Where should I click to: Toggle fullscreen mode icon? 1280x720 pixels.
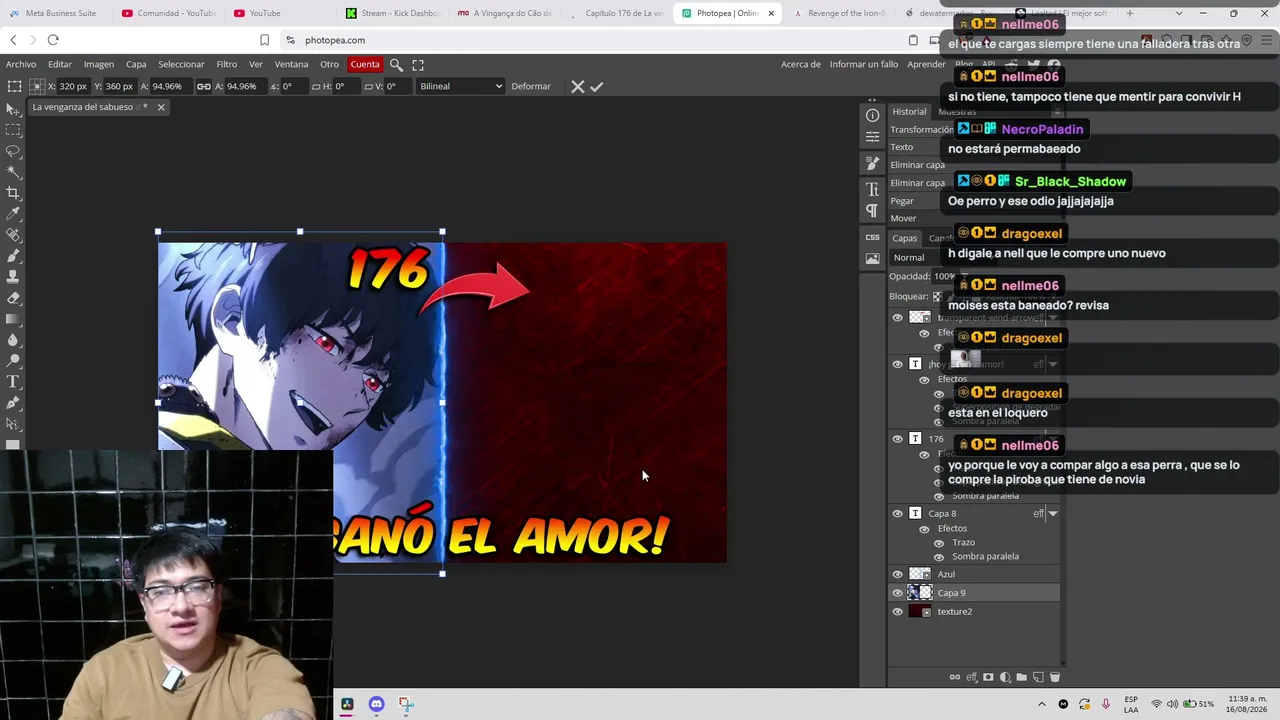(x=418, y=64)
